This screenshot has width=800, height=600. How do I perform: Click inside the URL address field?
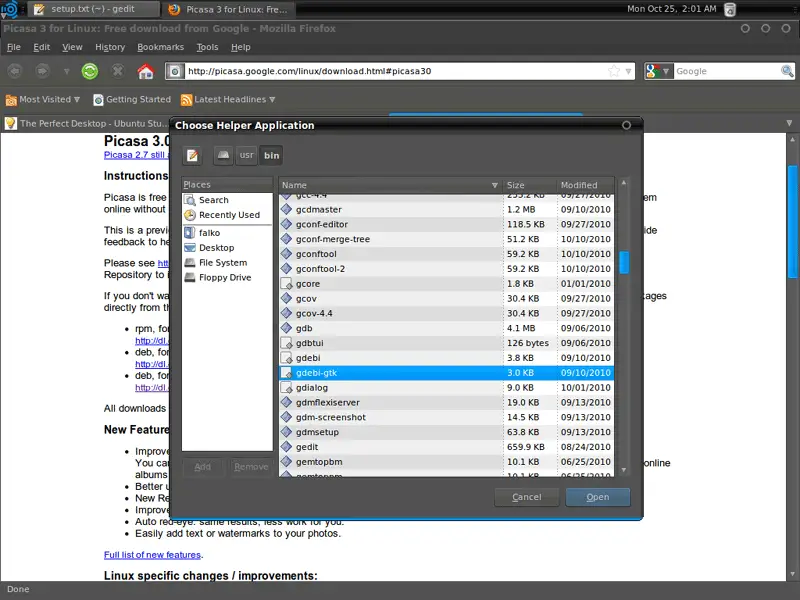pos(395,71)
